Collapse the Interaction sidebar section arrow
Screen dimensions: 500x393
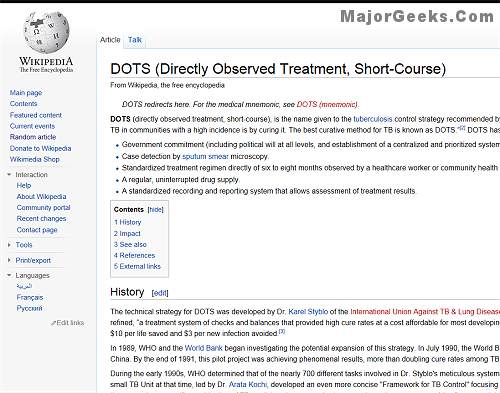click(9, 174)
